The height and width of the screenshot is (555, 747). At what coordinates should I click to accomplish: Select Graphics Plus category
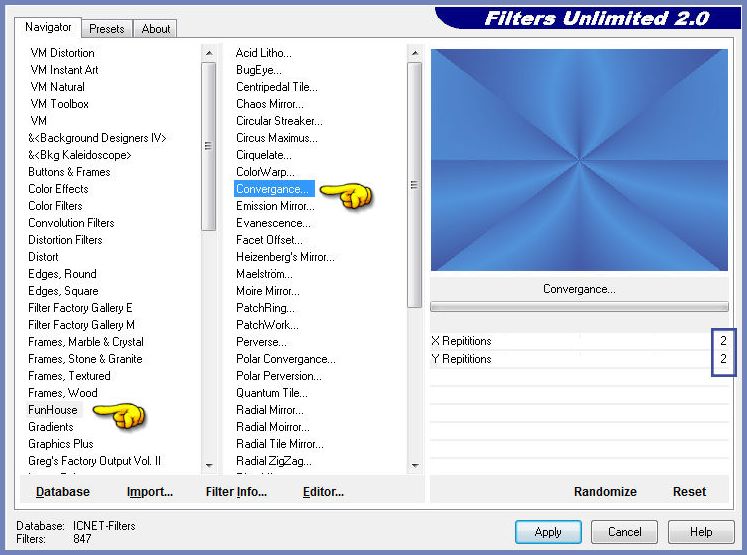click(61, 444)
